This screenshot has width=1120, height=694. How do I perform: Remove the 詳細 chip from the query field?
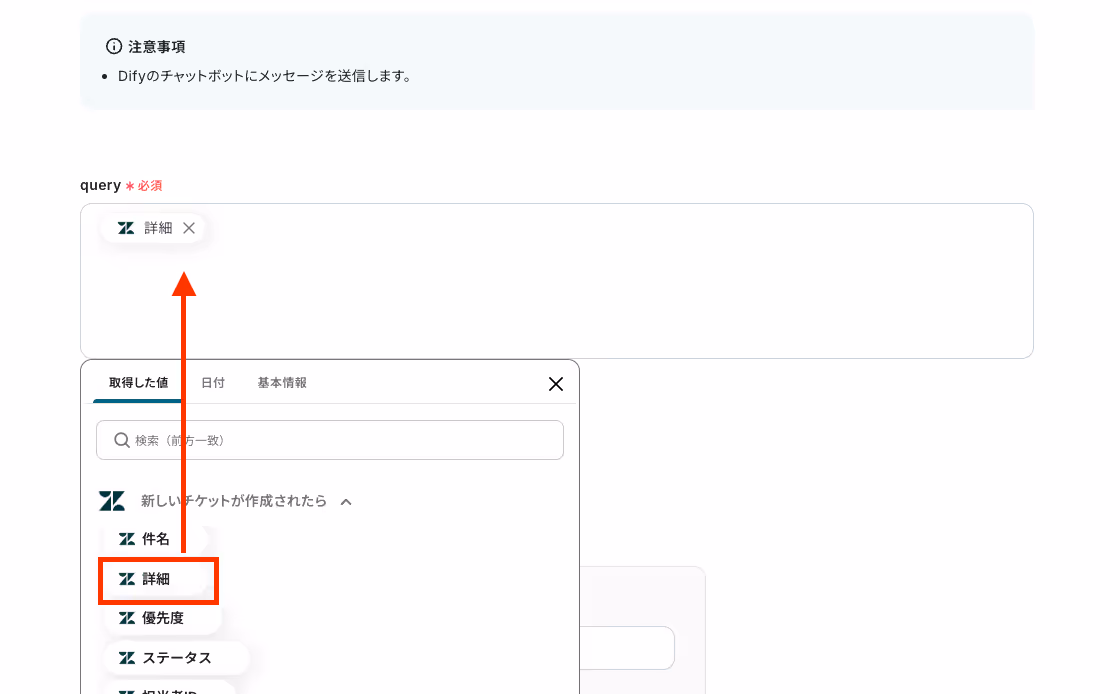coord(189,228)
